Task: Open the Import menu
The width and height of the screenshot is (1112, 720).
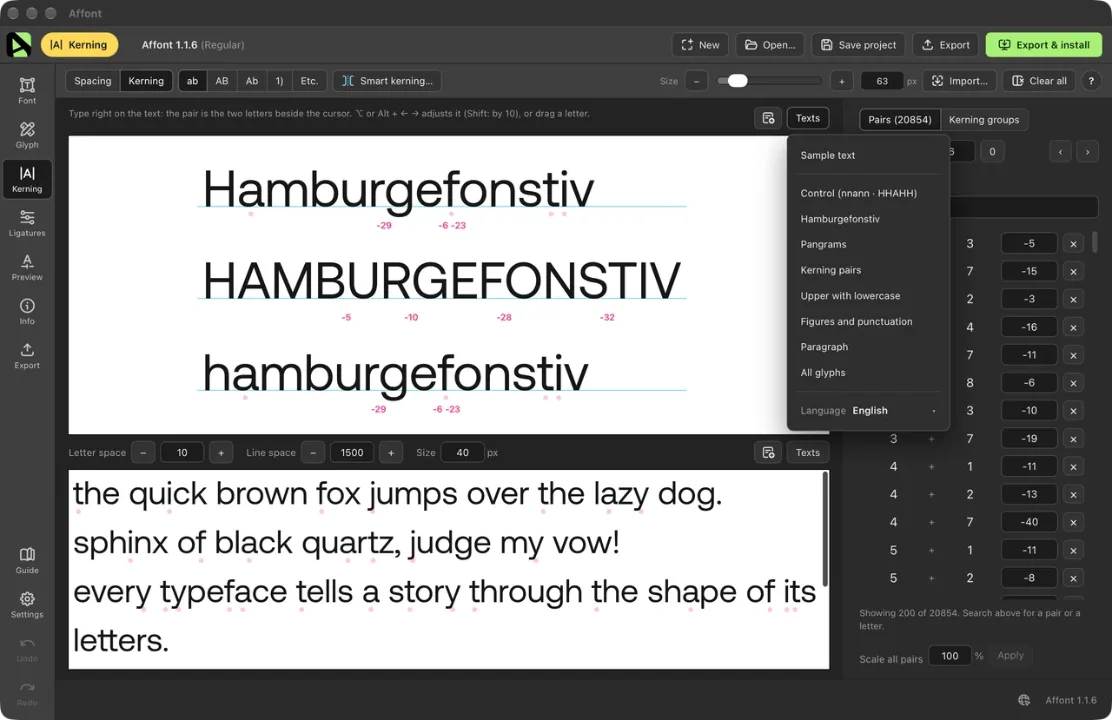Action: coord(960,81)
